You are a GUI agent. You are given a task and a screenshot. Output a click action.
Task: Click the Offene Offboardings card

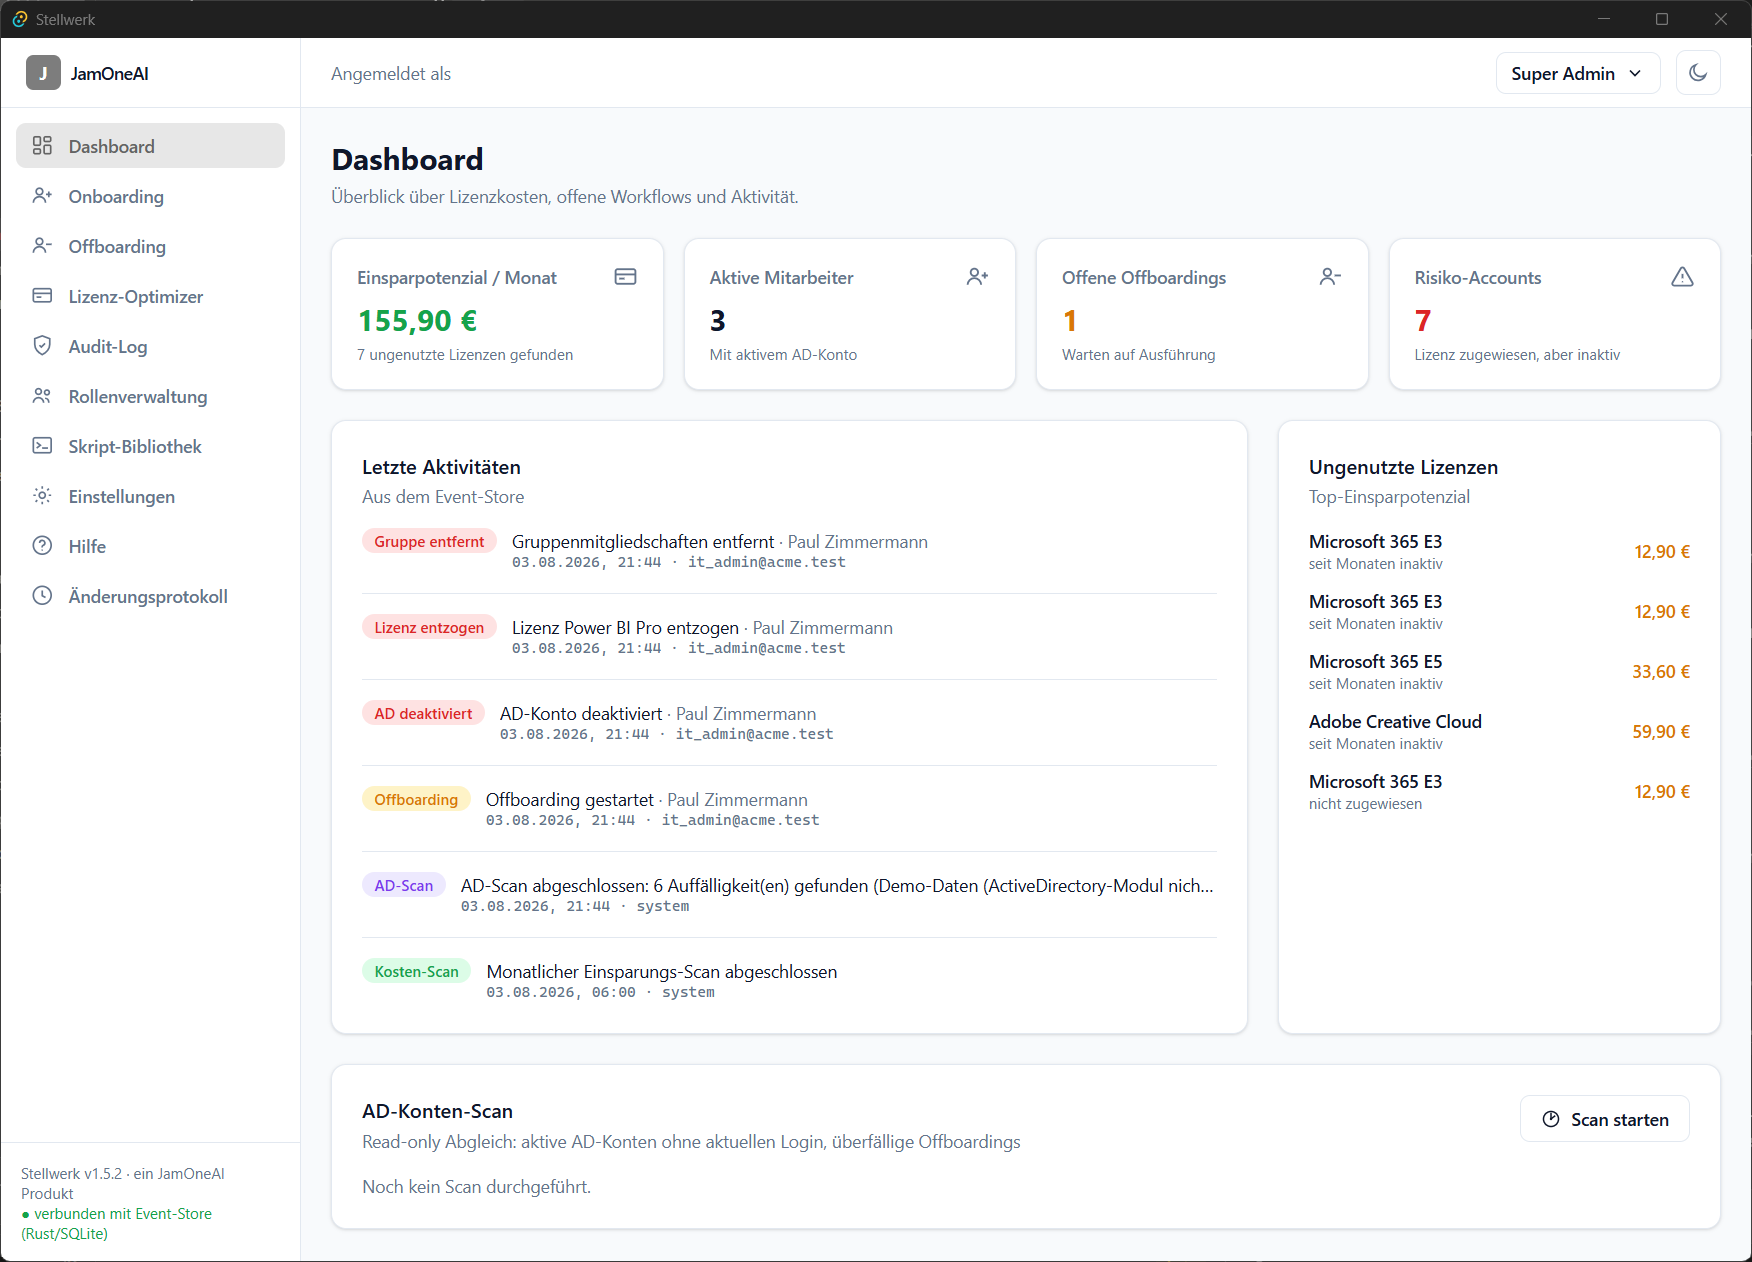tap(1202, 314)
